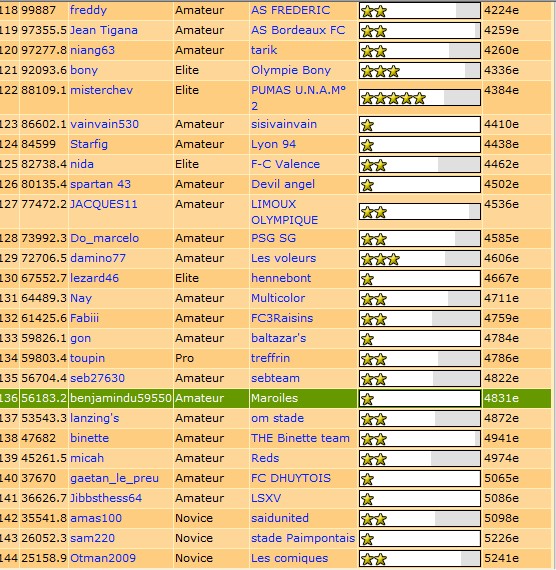Open team link PUMAS U.N.A.M° 2
556x570 pixels.
click(x=298, y=98)
